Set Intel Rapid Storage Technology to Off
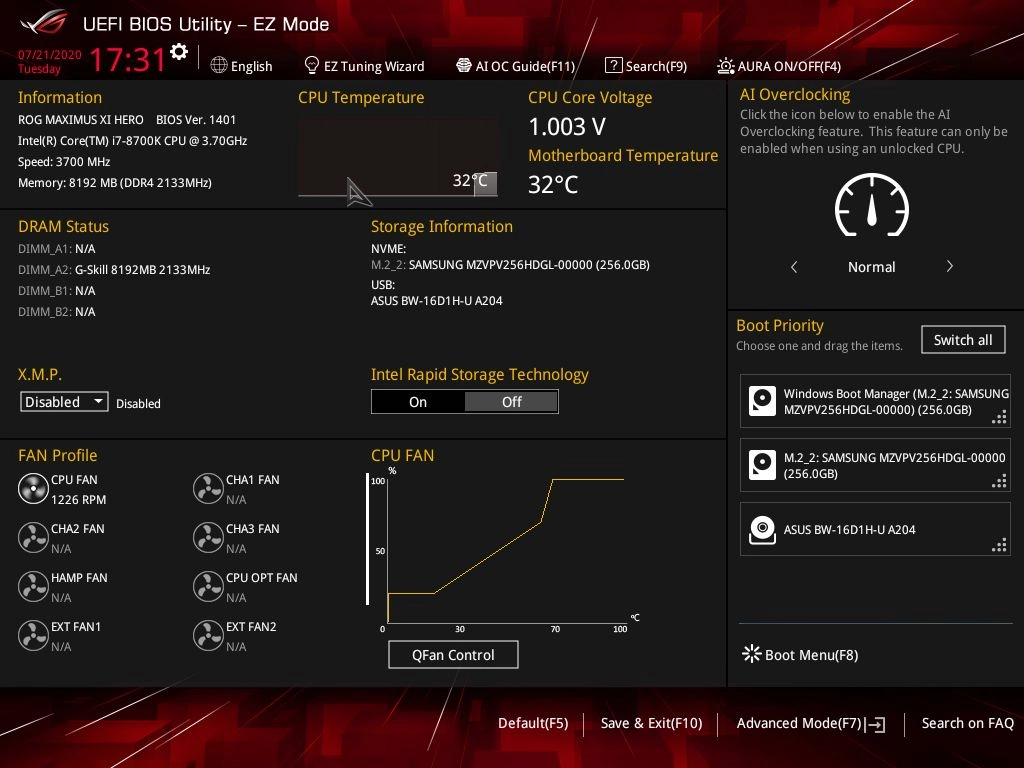 point(511,402)
